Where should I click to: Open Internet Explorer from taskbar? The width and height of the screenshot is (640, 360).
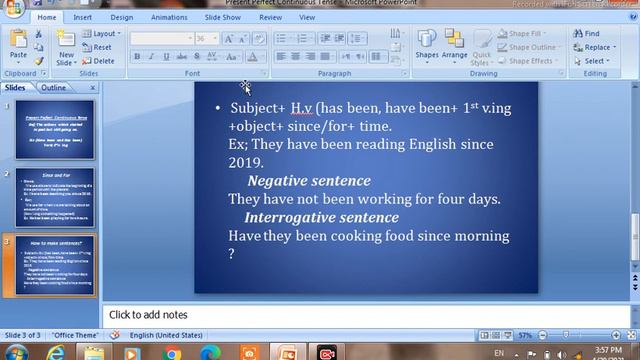[55, 353]
